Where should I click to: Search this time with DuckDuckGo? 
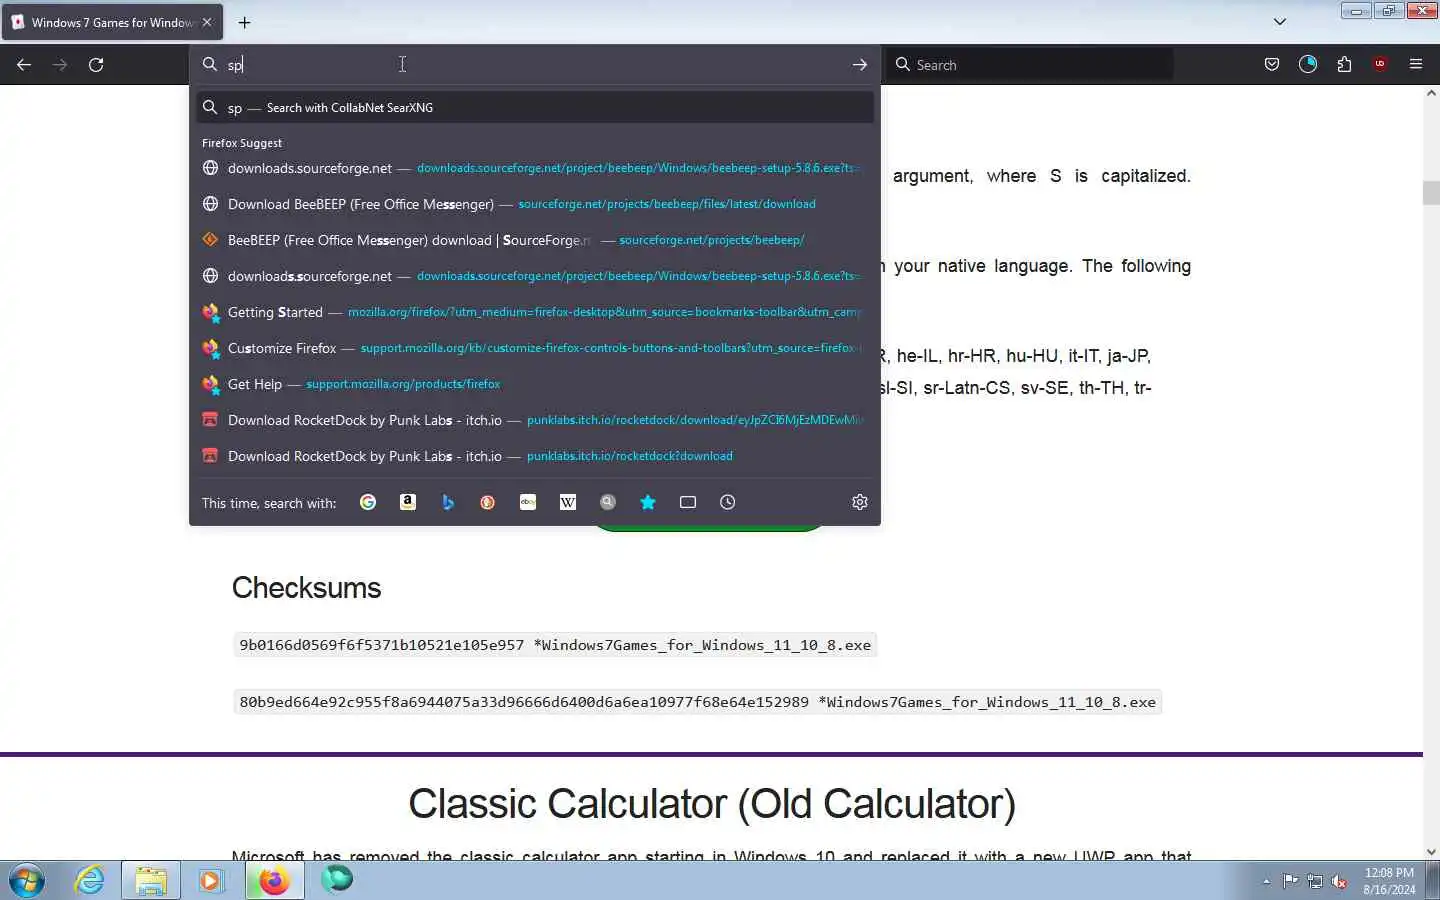[x=488, y=502]
